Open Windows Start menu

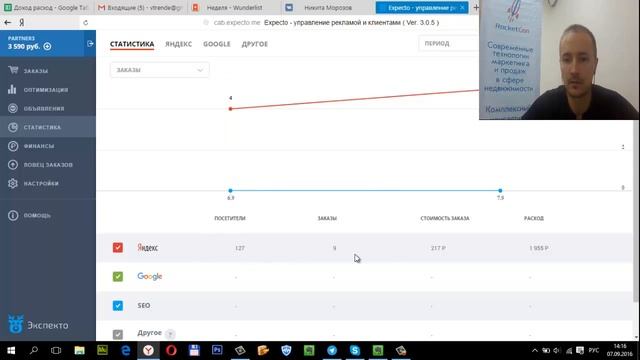(11, 350)
